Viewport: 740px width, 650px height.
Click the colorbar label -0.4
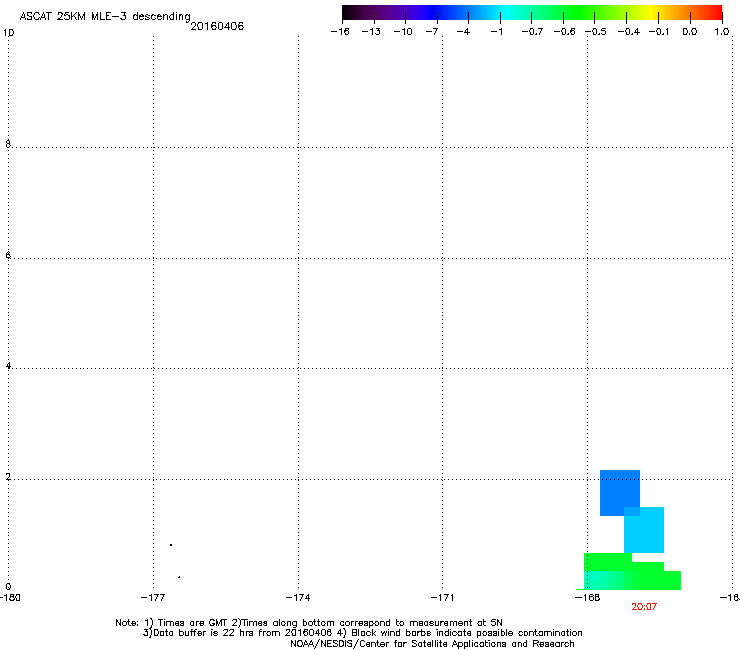629,32
